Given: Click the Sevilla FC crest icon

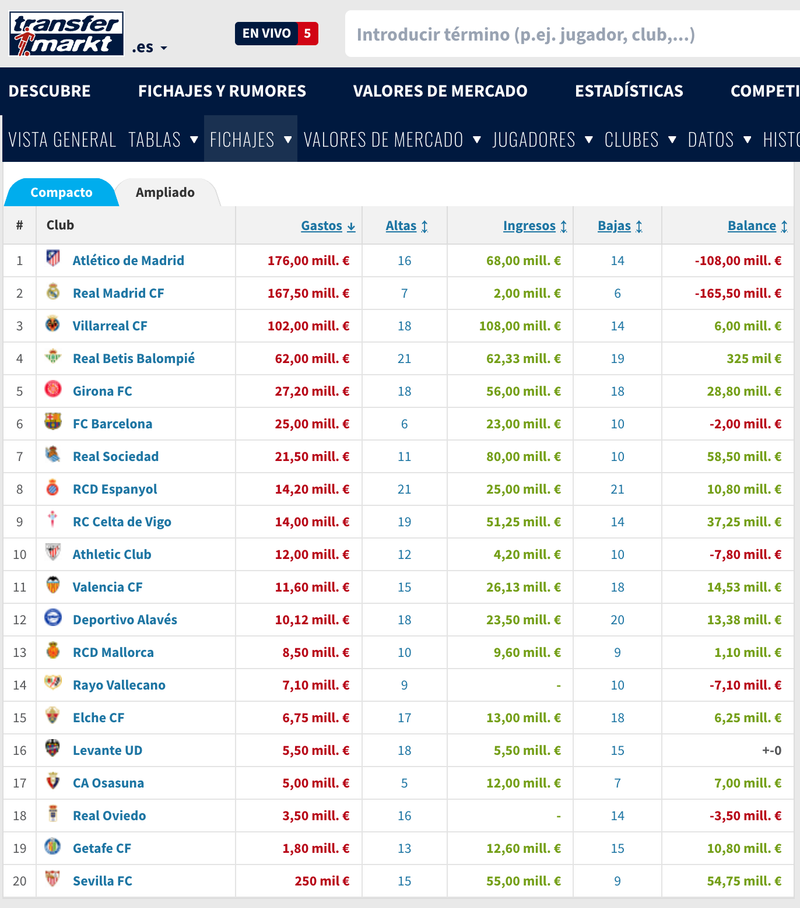Looking at the screenshot, I should (x=53, y=880).
